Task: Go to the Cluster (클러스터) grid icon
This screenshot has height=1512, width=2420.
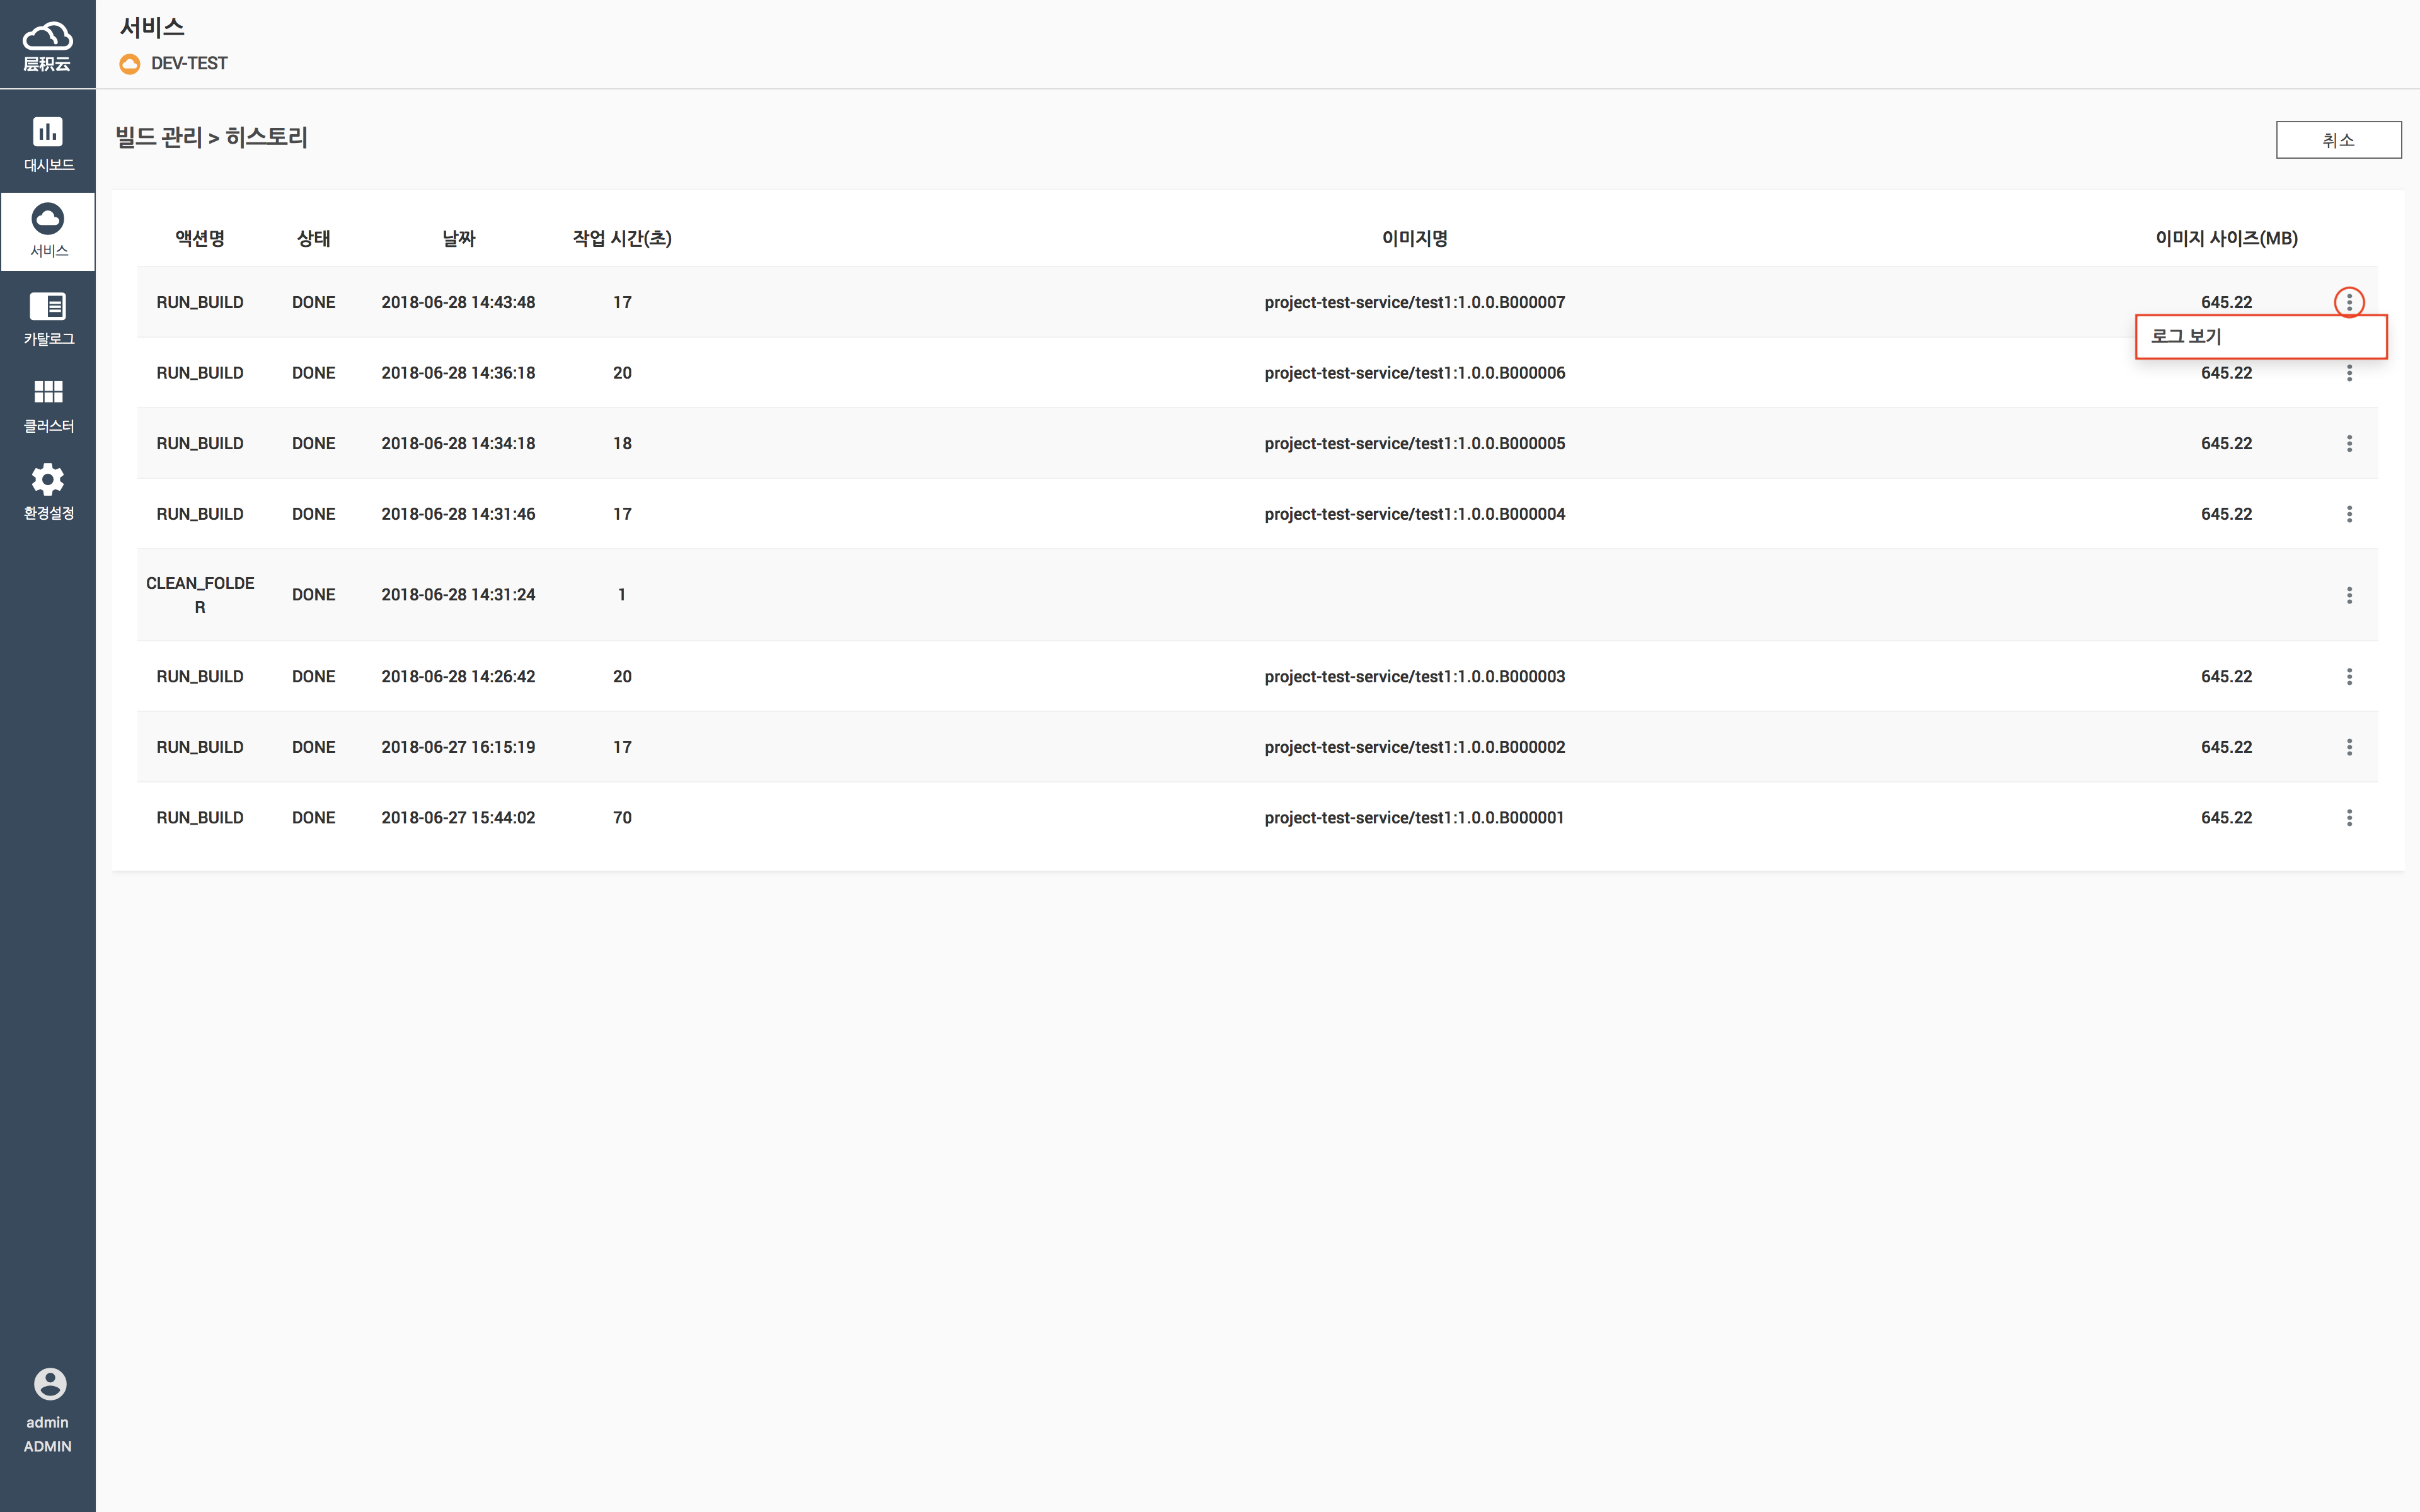Action: (x=48, y=392)
